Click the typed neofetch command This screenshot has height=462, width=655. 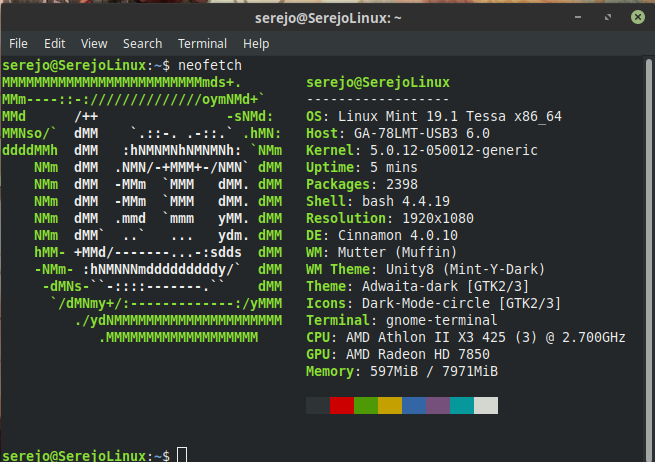click(x=210, y=65)
